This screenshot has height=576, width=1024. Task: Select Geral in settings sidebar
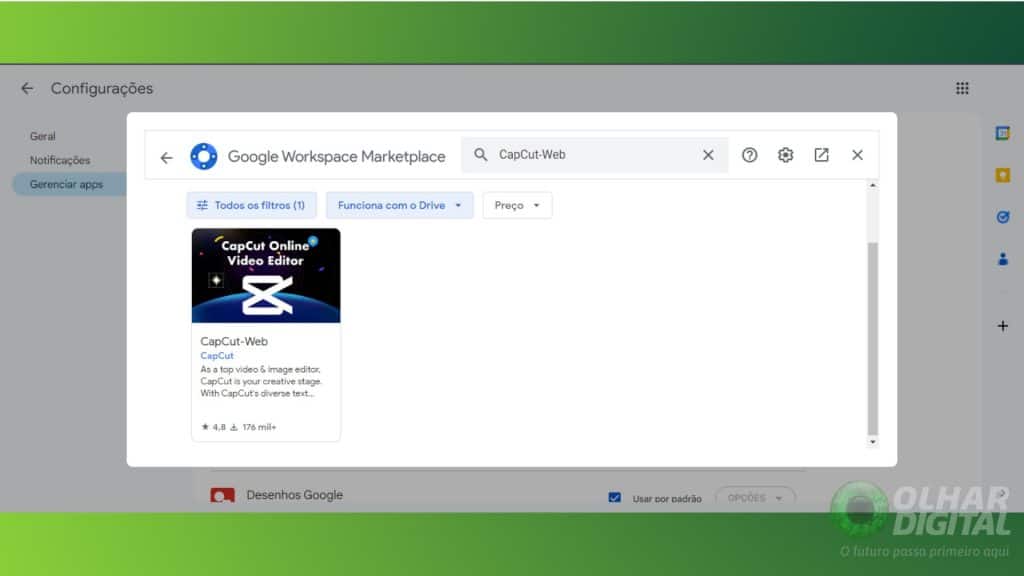pyautogui.click(x=42, y=136)
